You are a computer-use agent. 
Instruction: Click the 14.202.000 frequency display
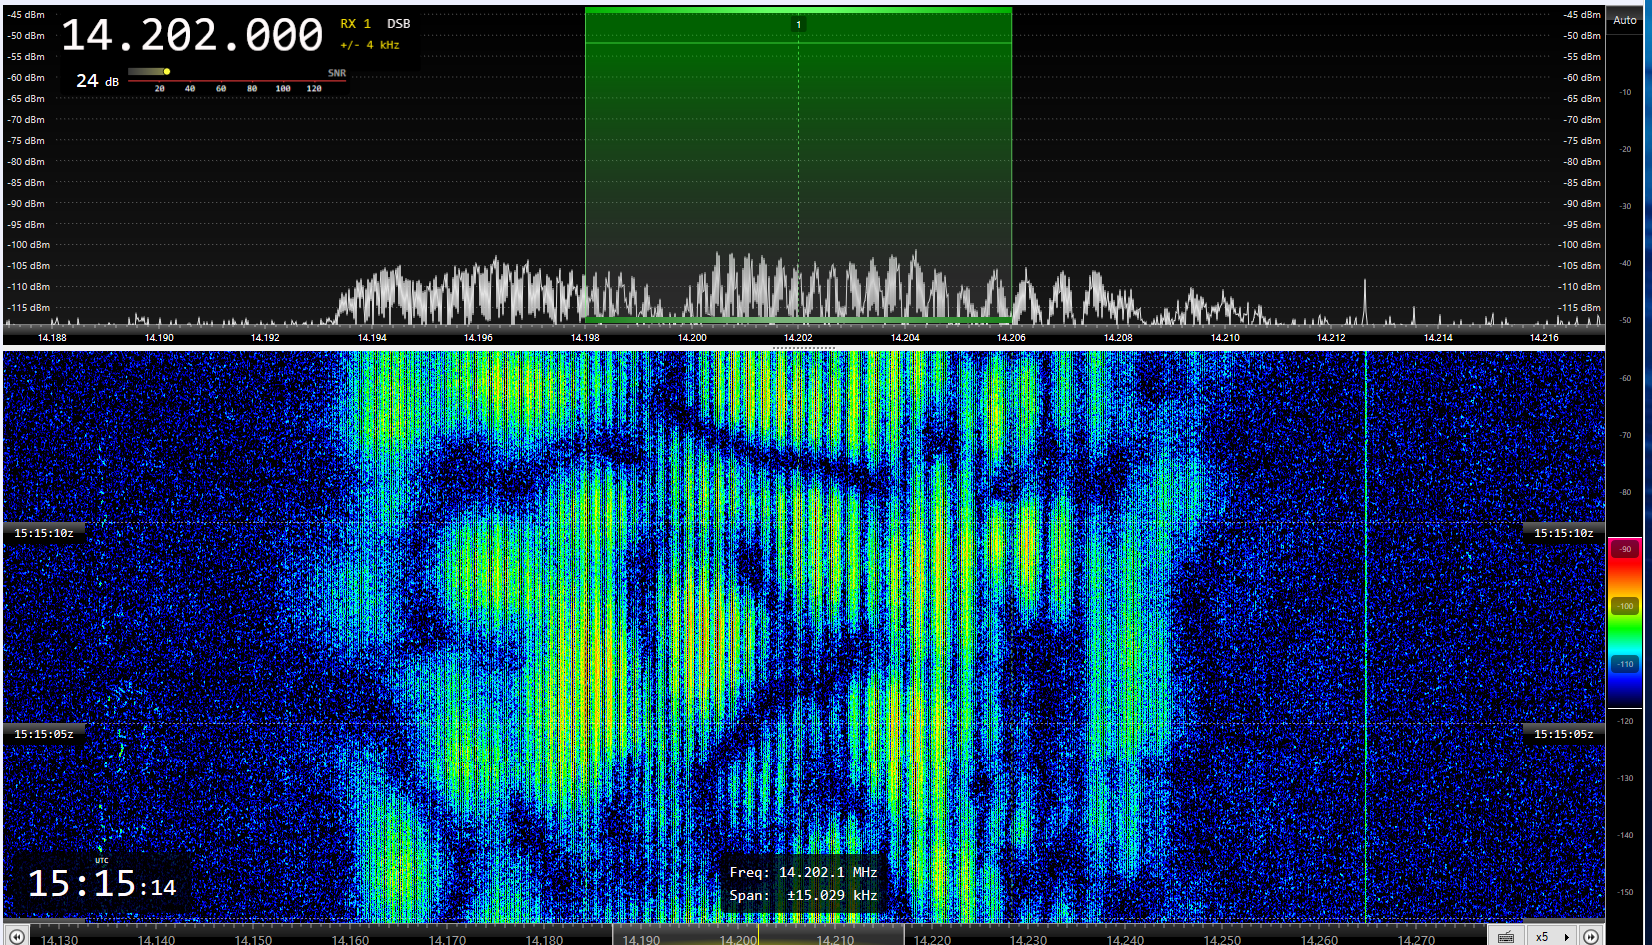(x=192, y=36)
